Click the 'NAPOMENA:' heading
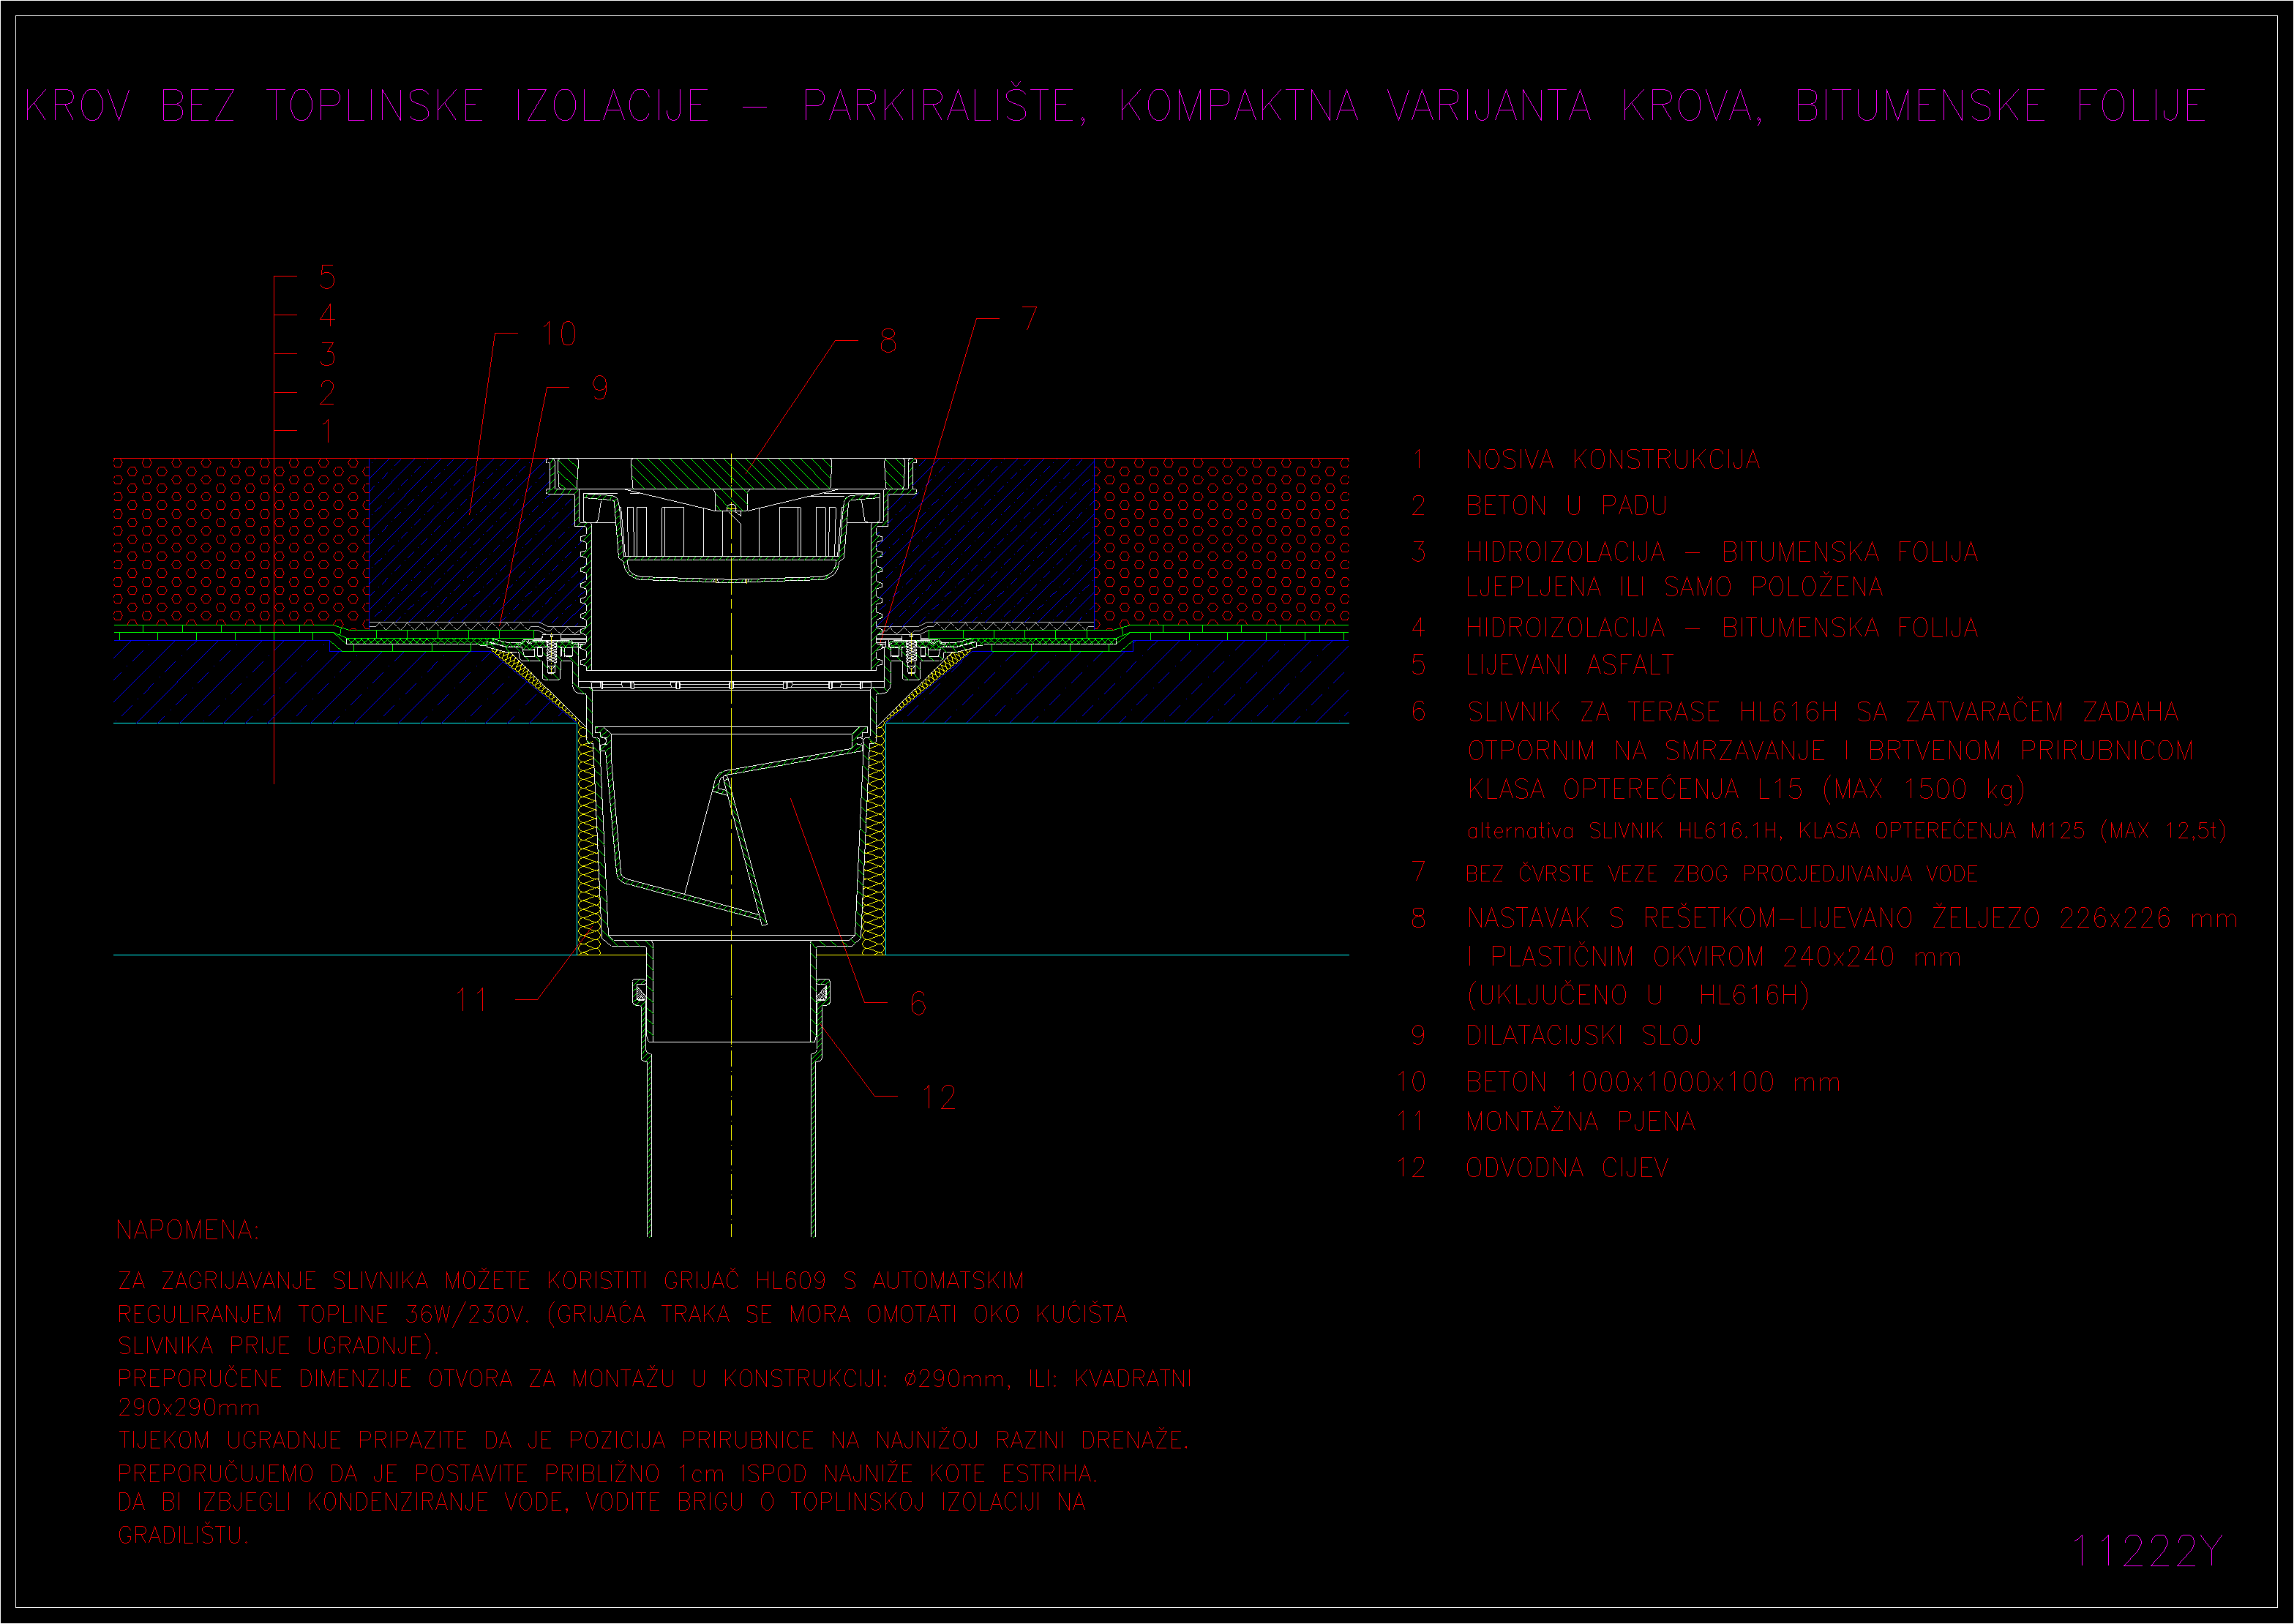 point(187,1230)
